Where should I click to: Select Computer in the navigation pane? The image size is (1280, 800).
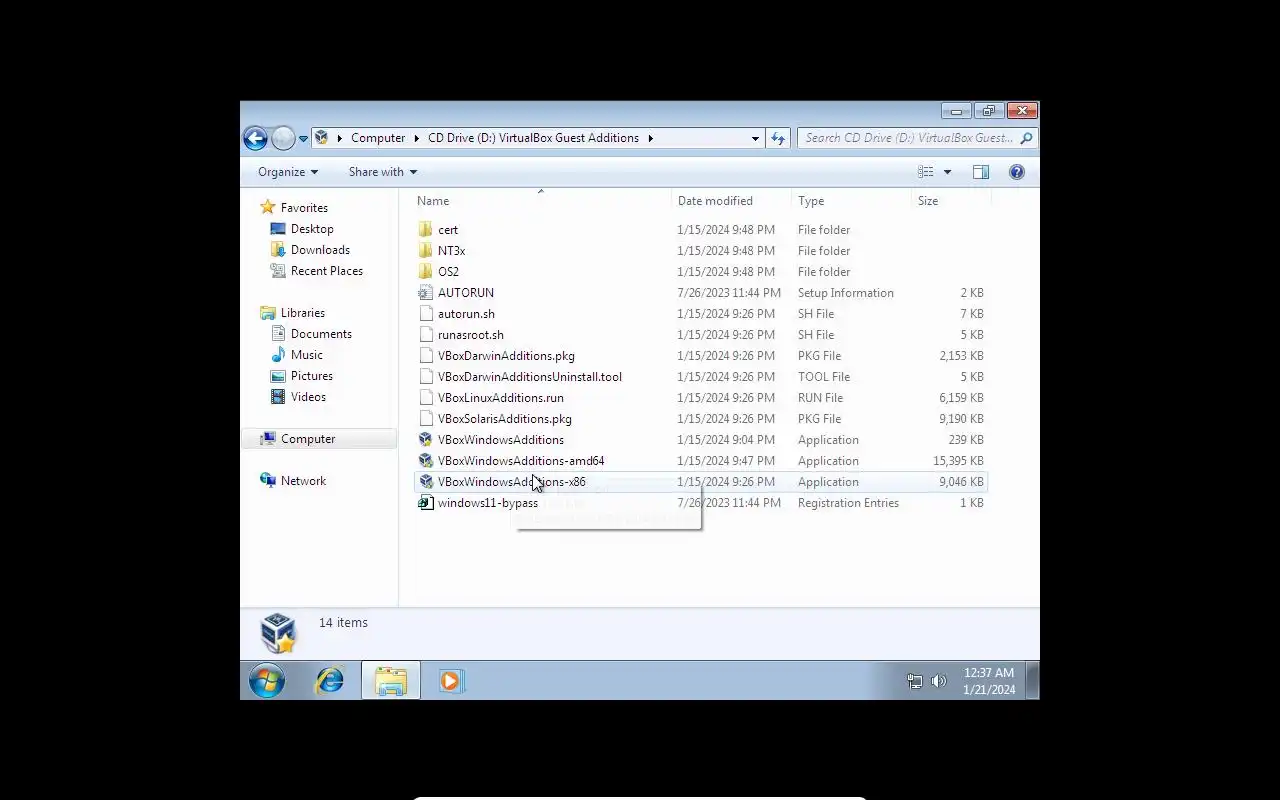[308, 439]
